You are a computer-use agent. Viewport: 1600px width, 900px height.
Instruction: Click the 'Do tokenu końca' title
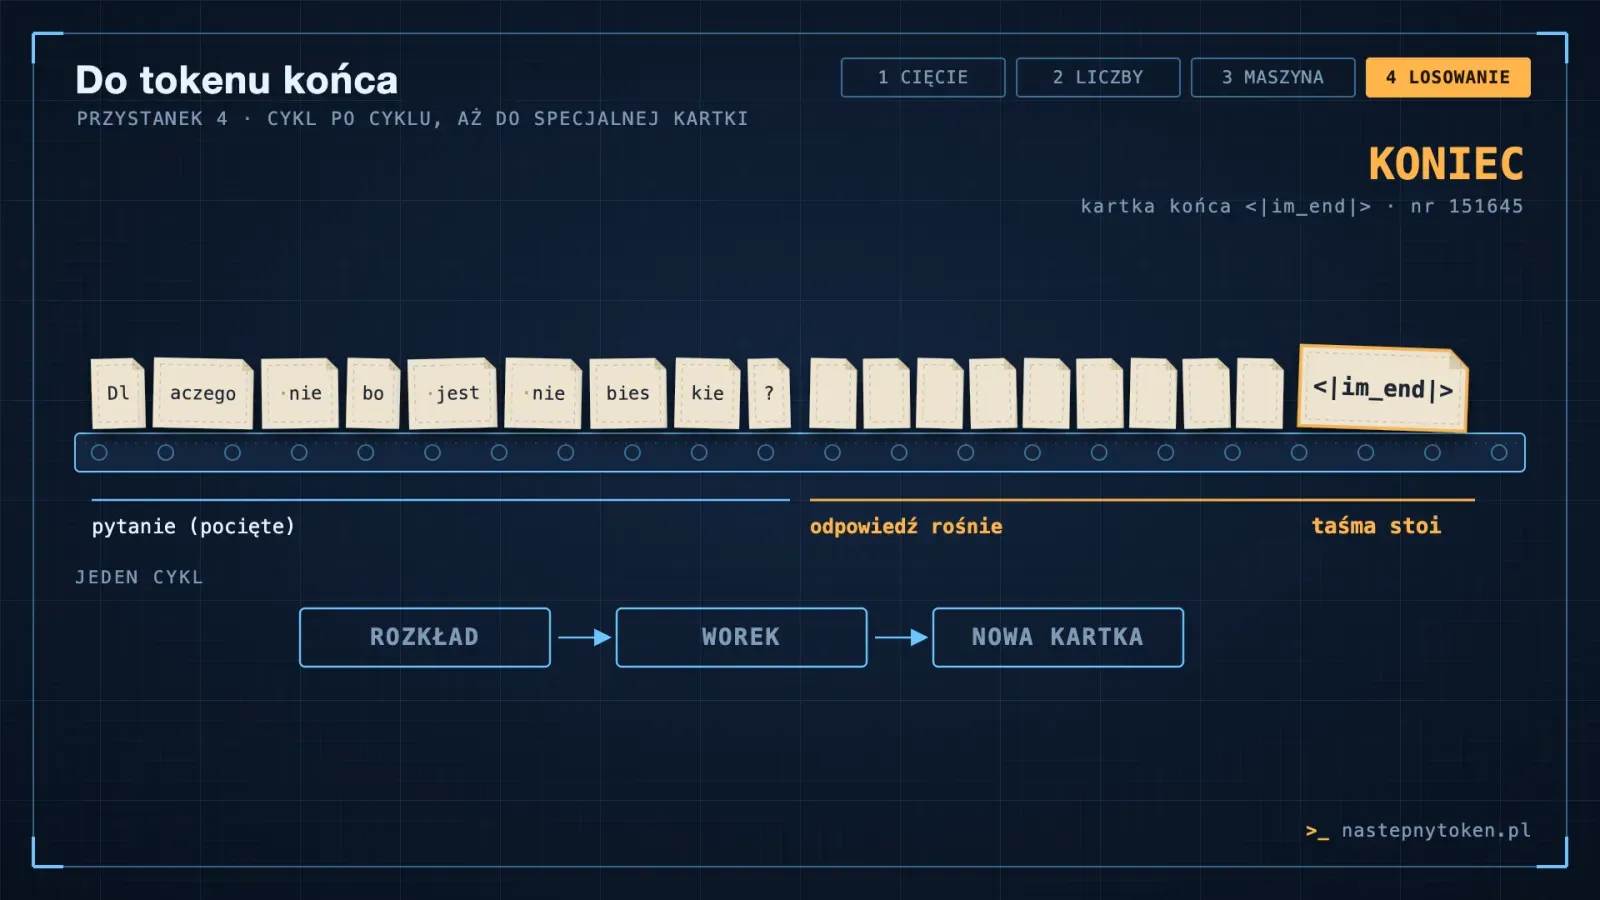[x=237, y=80]
